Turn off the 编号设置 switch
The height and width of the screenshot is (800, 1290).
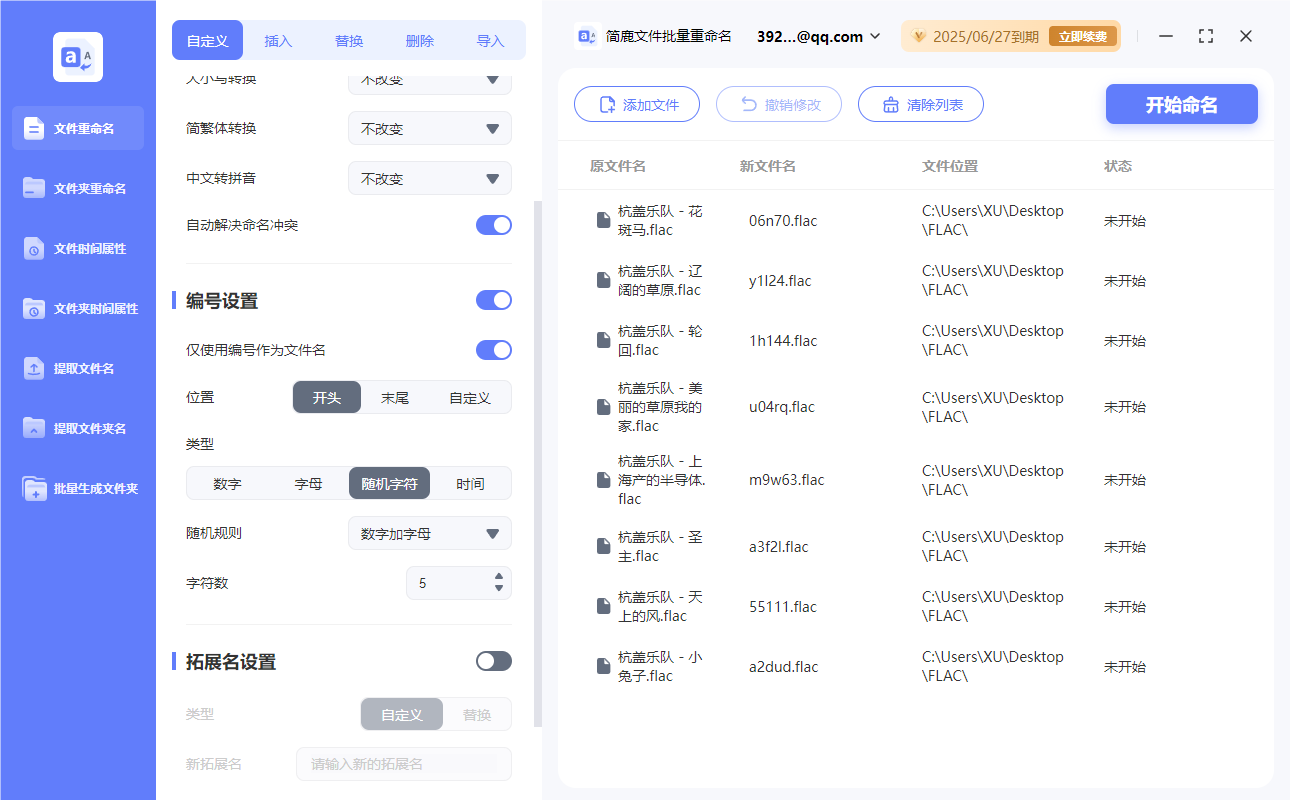[493, 299]
